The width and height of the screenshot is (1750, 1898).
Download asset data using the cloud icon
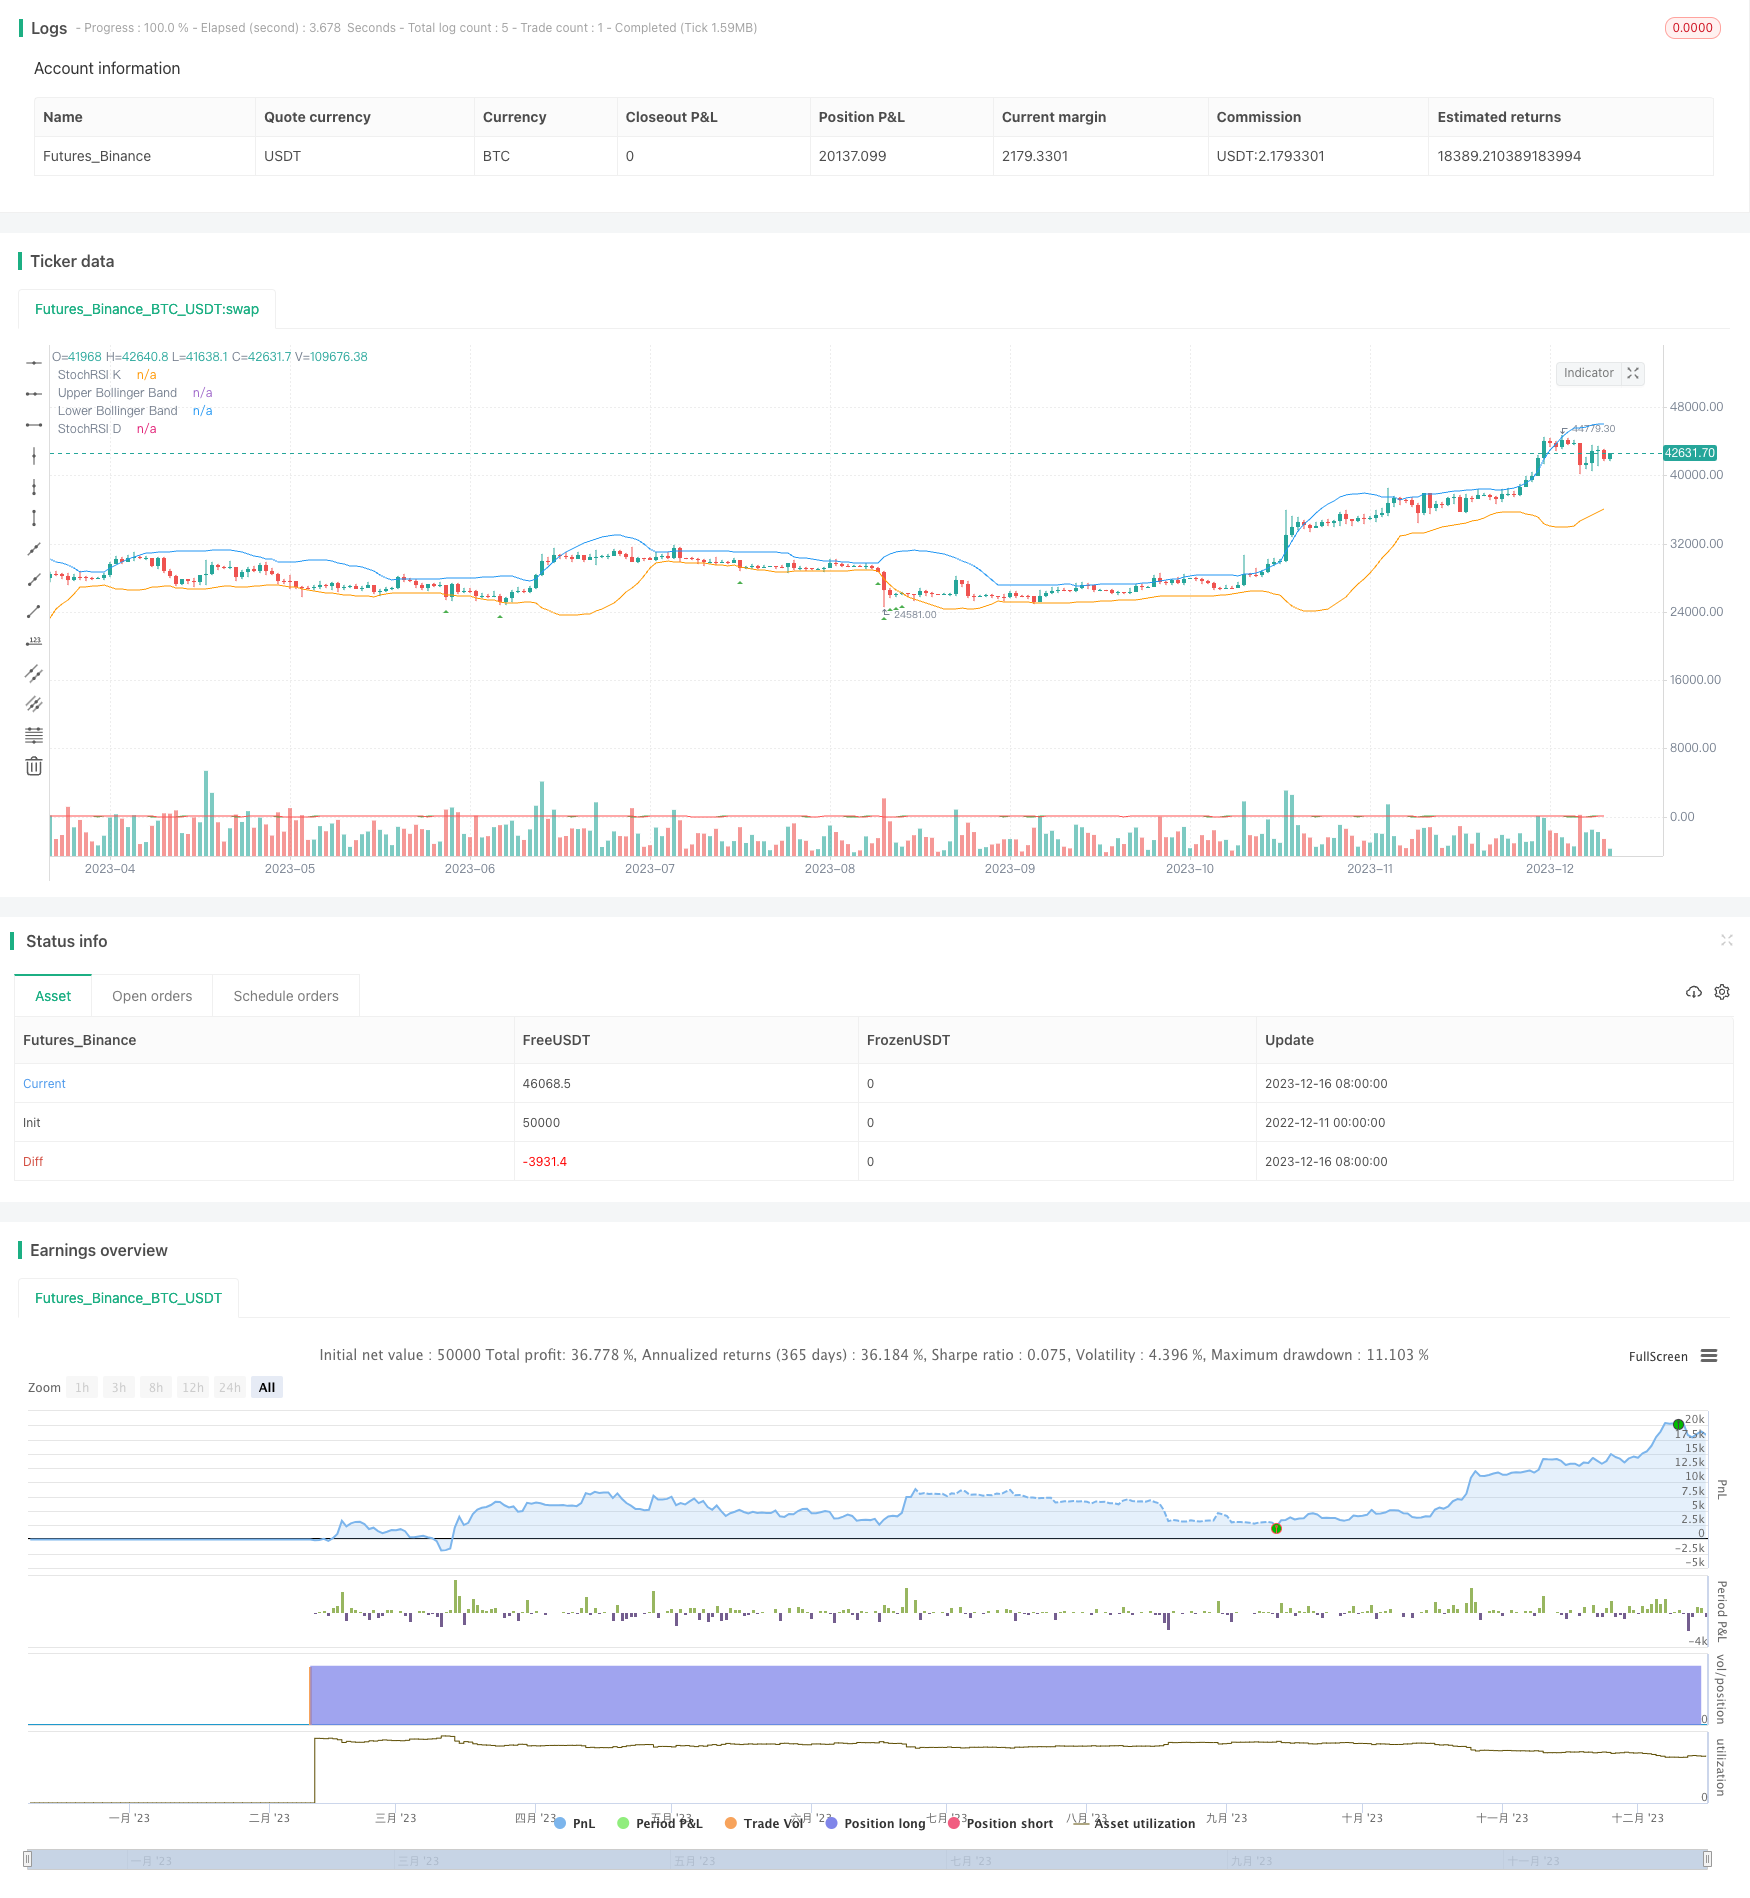[x=1693, y=991]
